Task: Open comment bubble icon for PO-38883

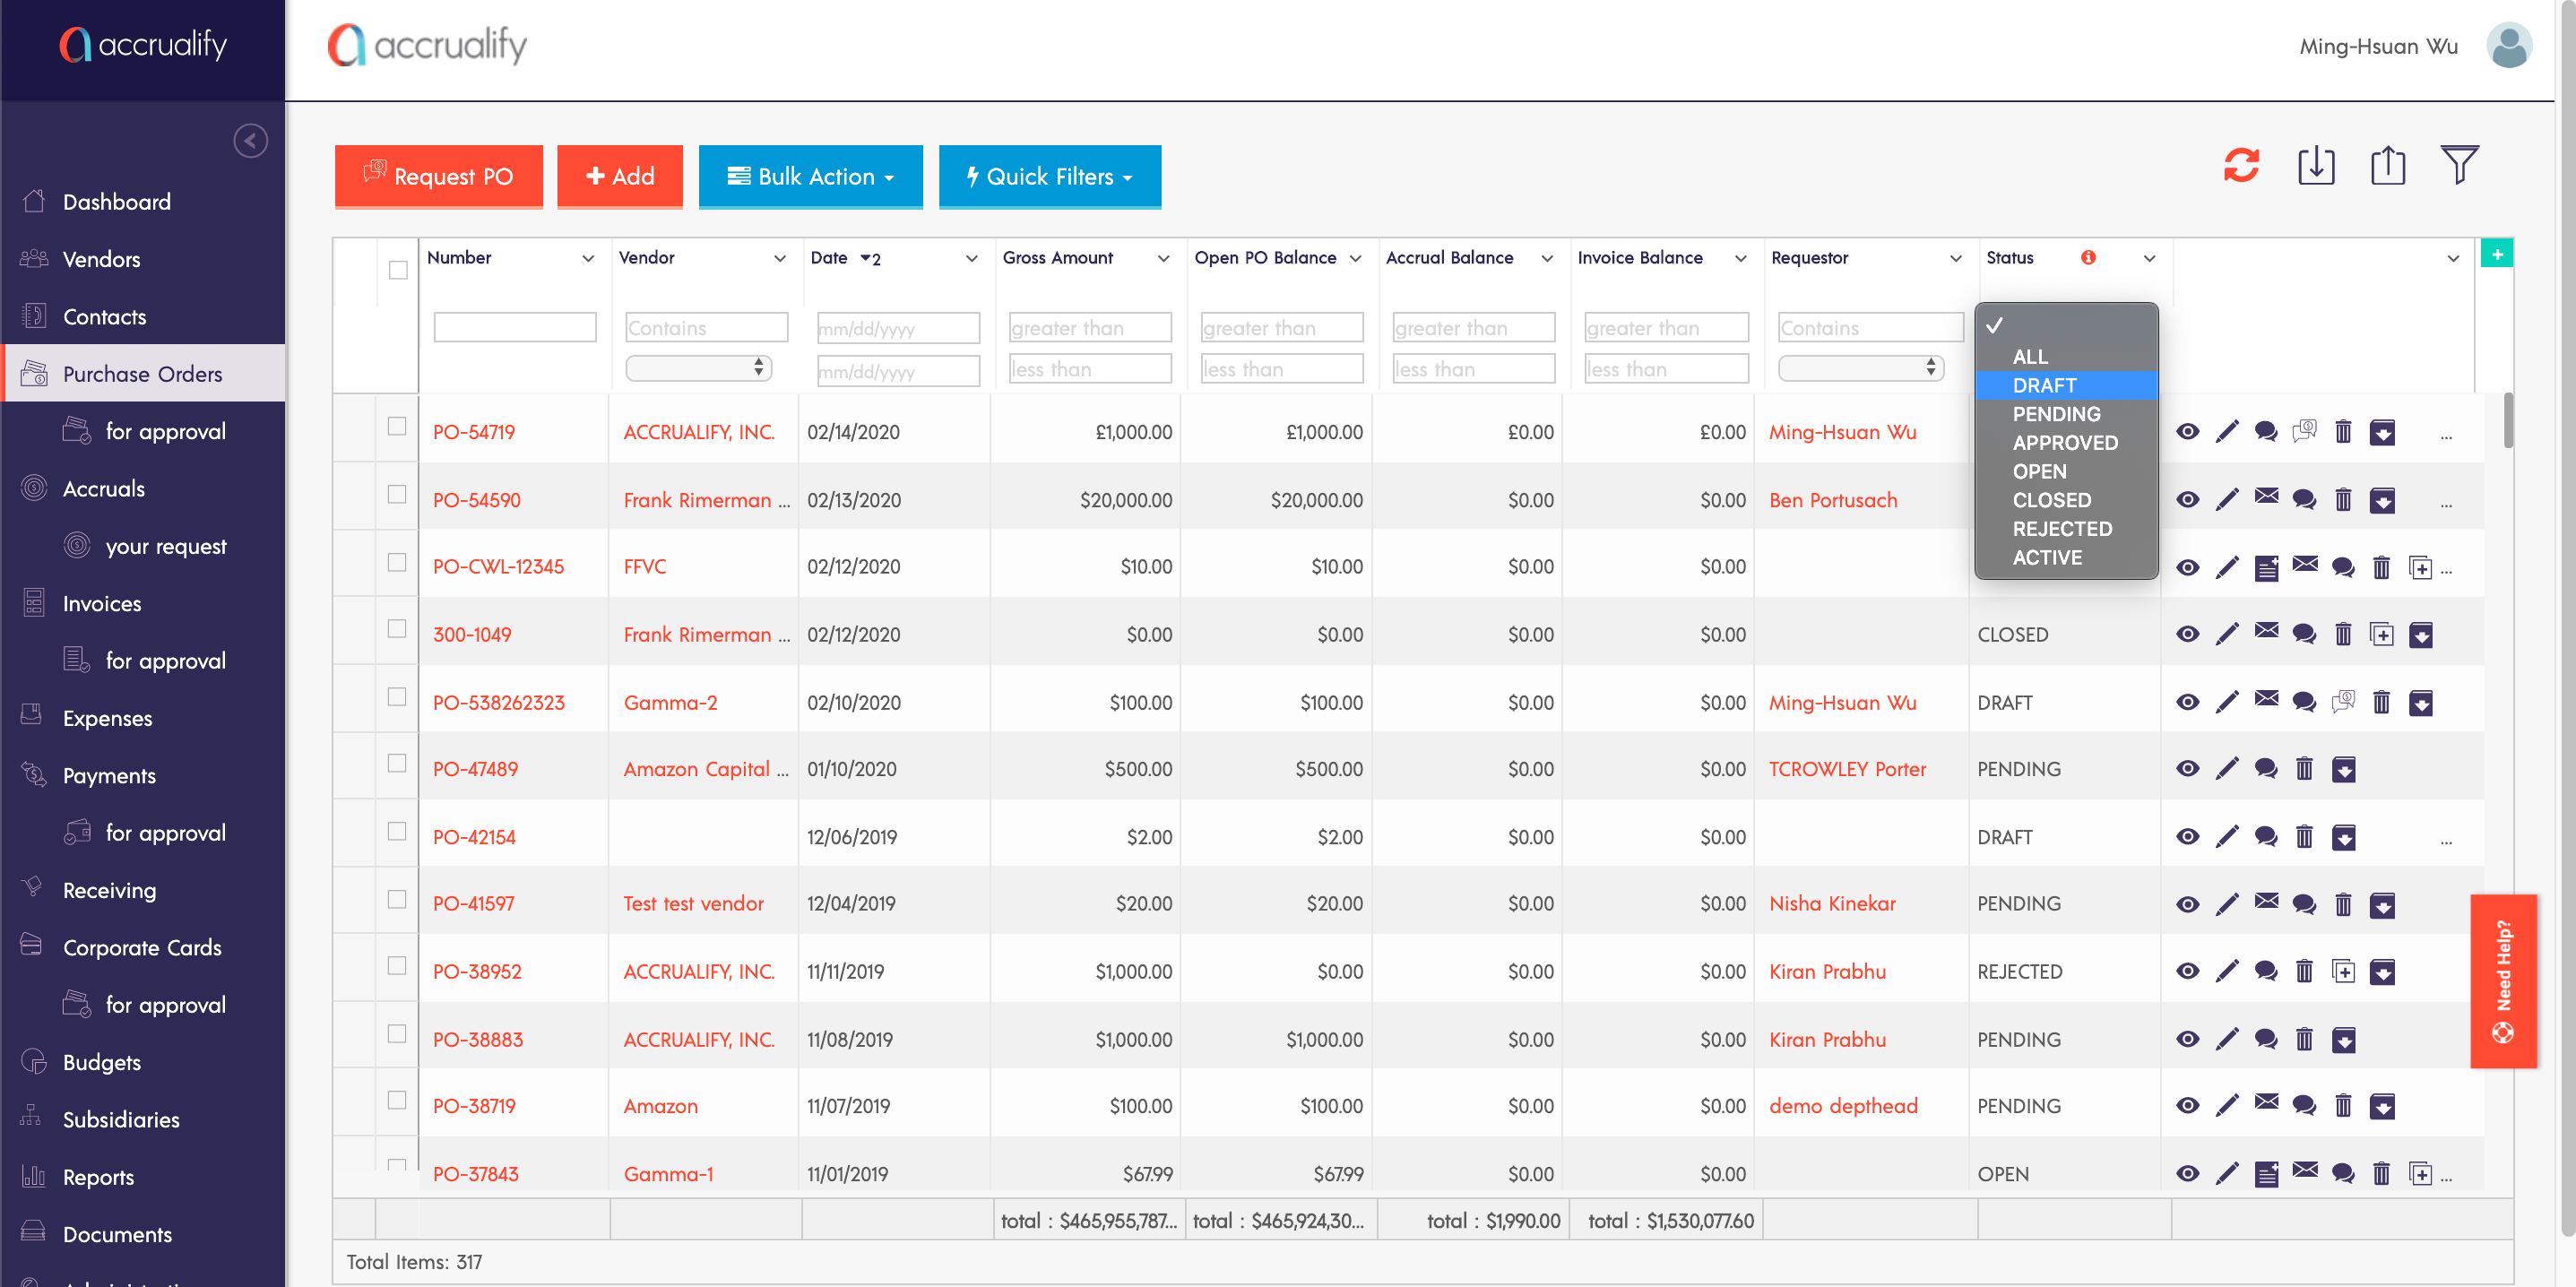Action: [x=2265, y=1040]
